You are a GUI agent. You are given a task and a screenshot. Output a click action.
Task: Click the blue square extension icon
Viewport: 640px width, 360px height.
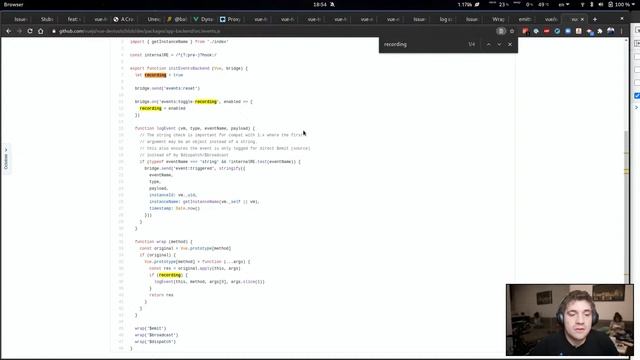(568, 31)
